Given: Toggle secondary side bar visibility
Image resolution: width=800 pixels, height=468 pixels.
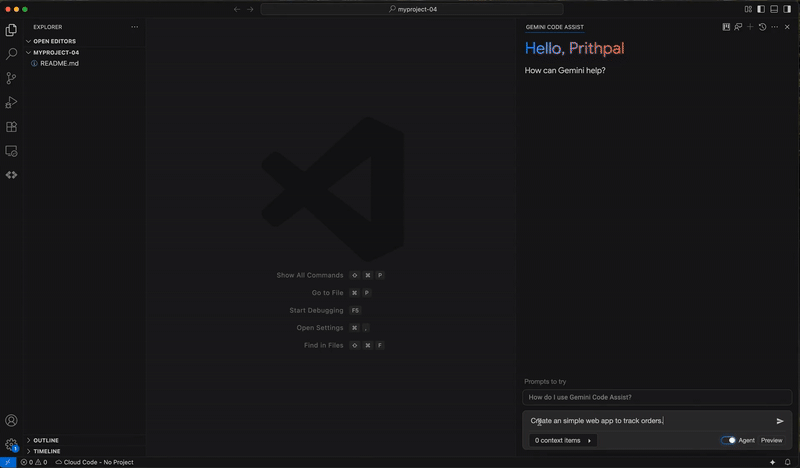Looking at the screenshot, I should point(787,9).
